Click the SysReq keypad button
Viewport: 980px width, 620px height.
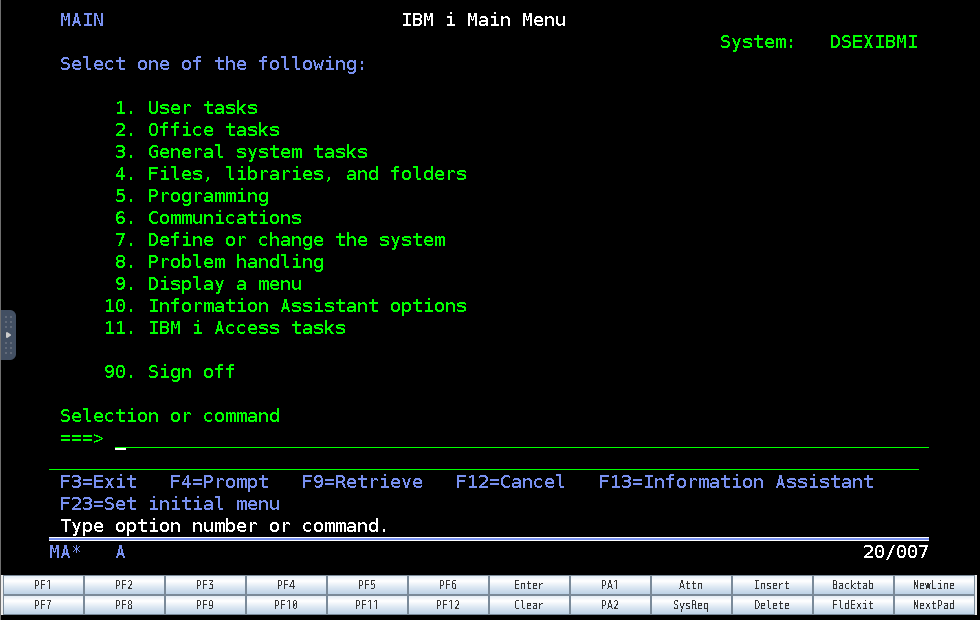691,605
